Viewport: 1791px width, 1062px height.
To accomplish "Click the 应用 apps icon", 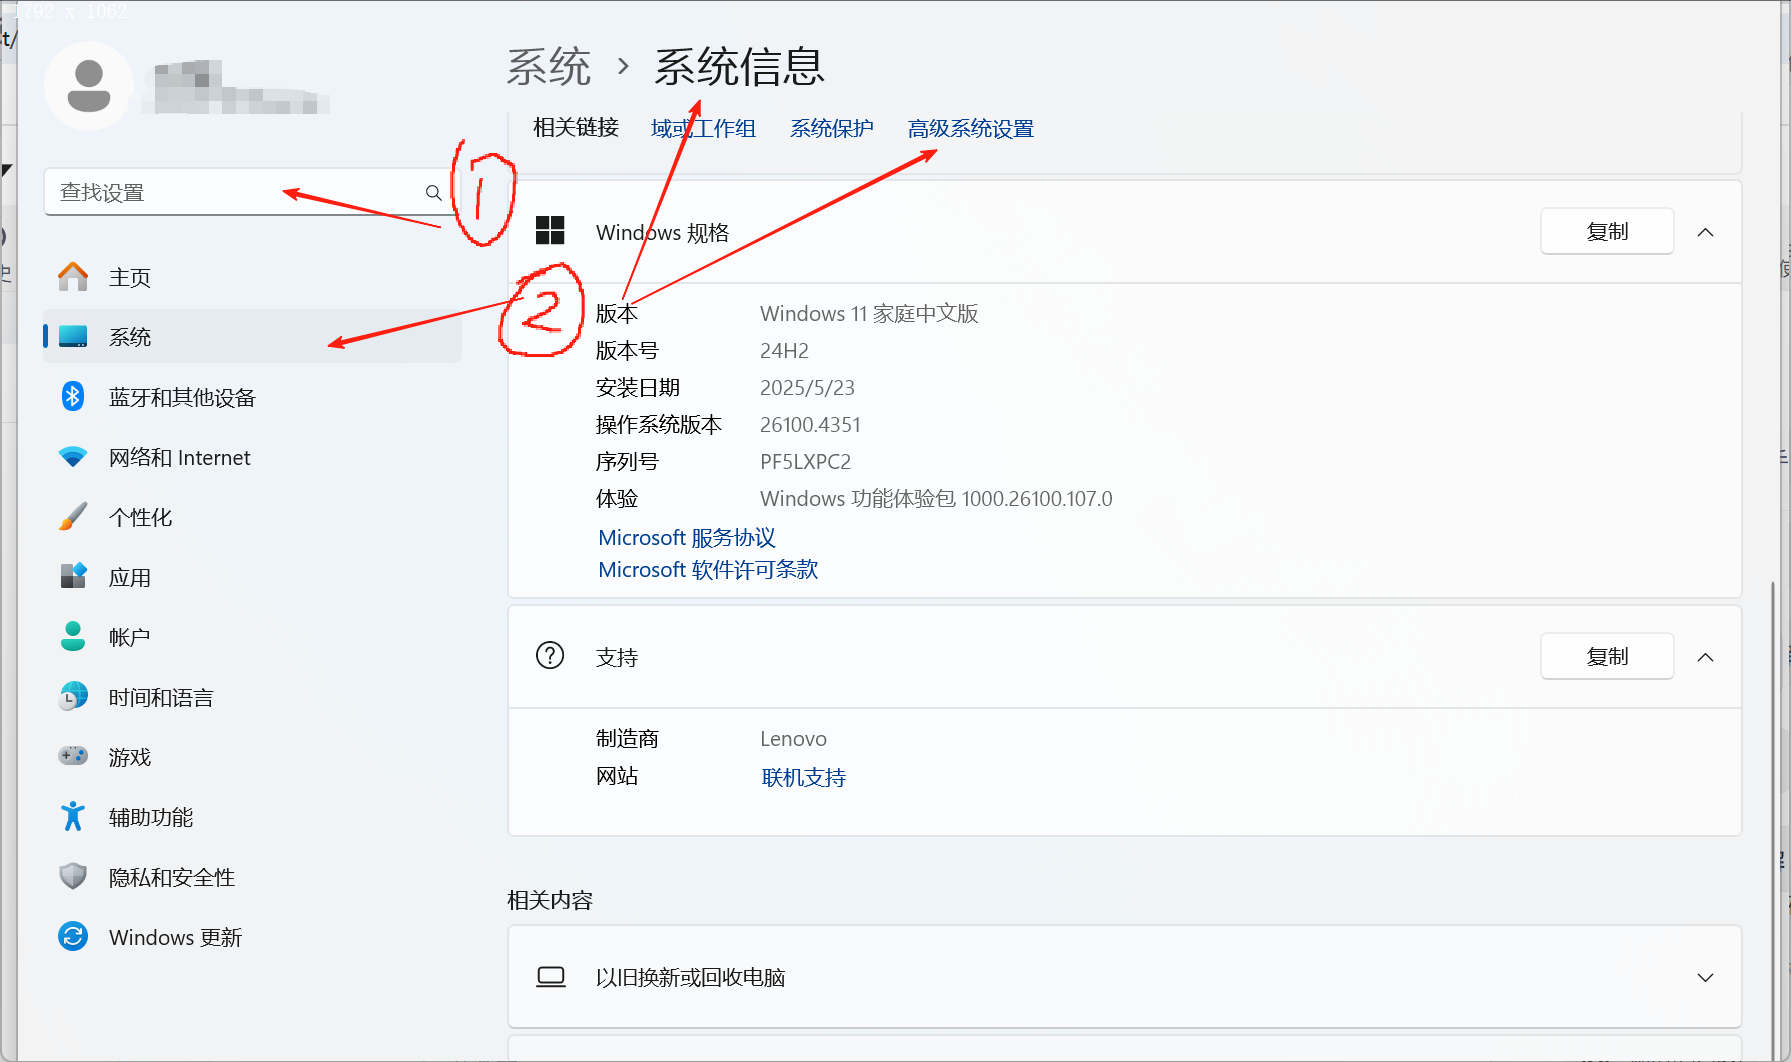I will [73, 577].
